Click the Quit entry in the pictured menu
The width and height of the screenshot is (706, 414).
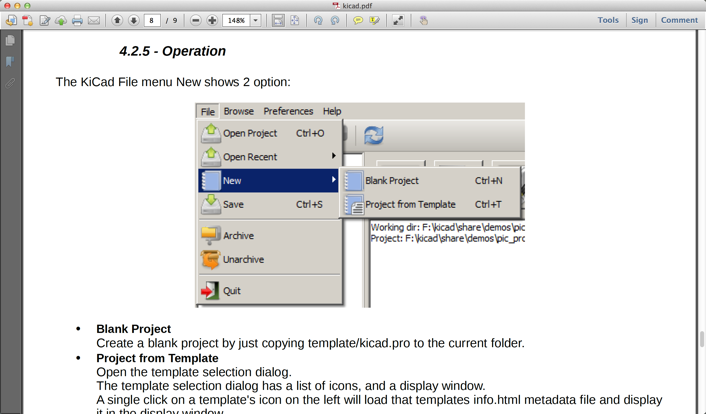pos(270,291)
